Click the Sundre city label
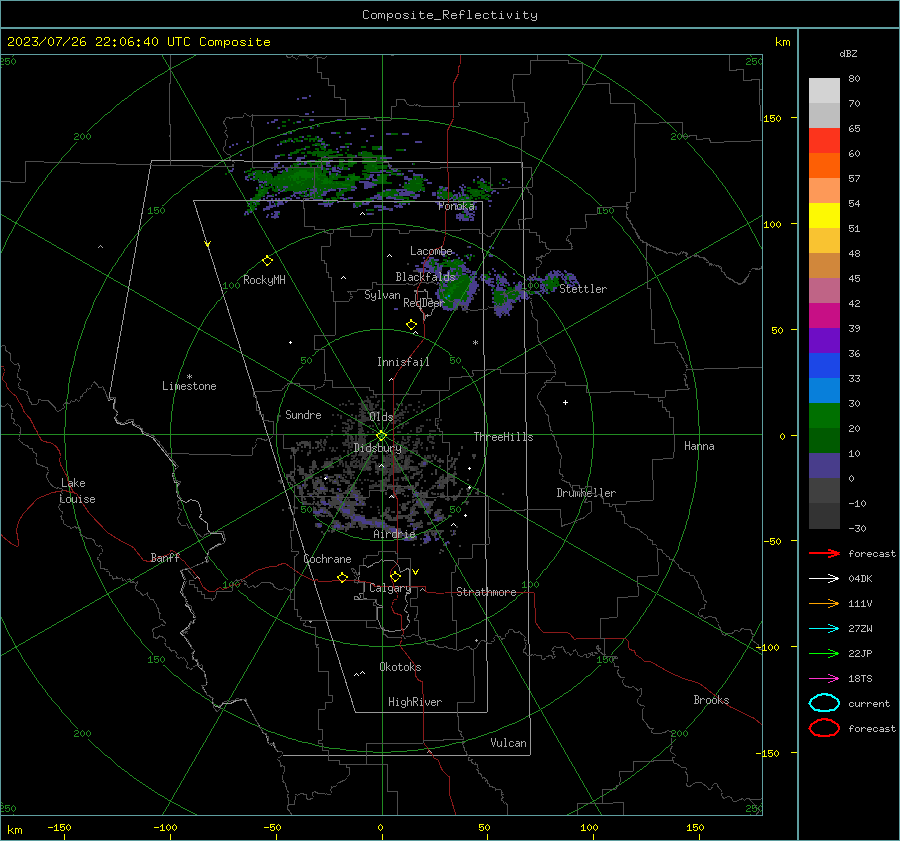Viewport: 900px width, 841px height. pos(303,414)
